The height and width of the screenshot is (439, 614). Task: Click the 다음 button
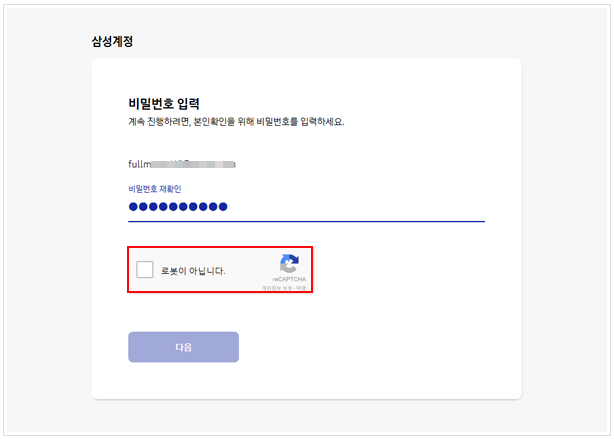[183, 347]
